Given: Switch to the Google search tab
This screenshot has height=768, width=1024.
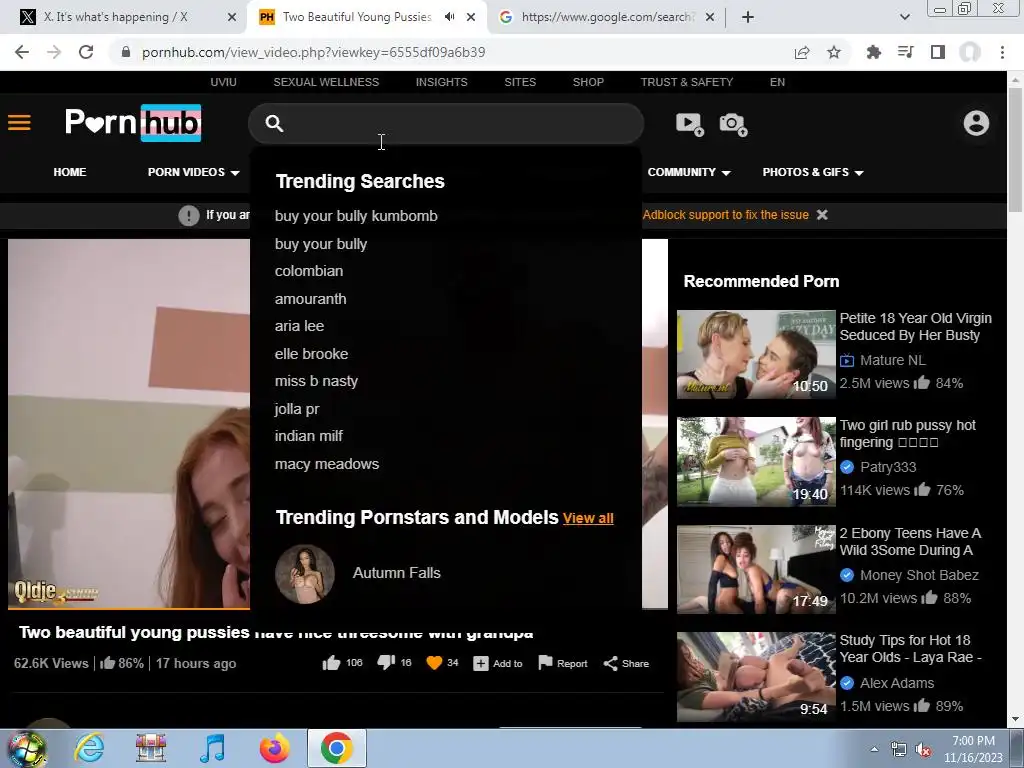Looking at the screenshot, I should coord(606,17).
